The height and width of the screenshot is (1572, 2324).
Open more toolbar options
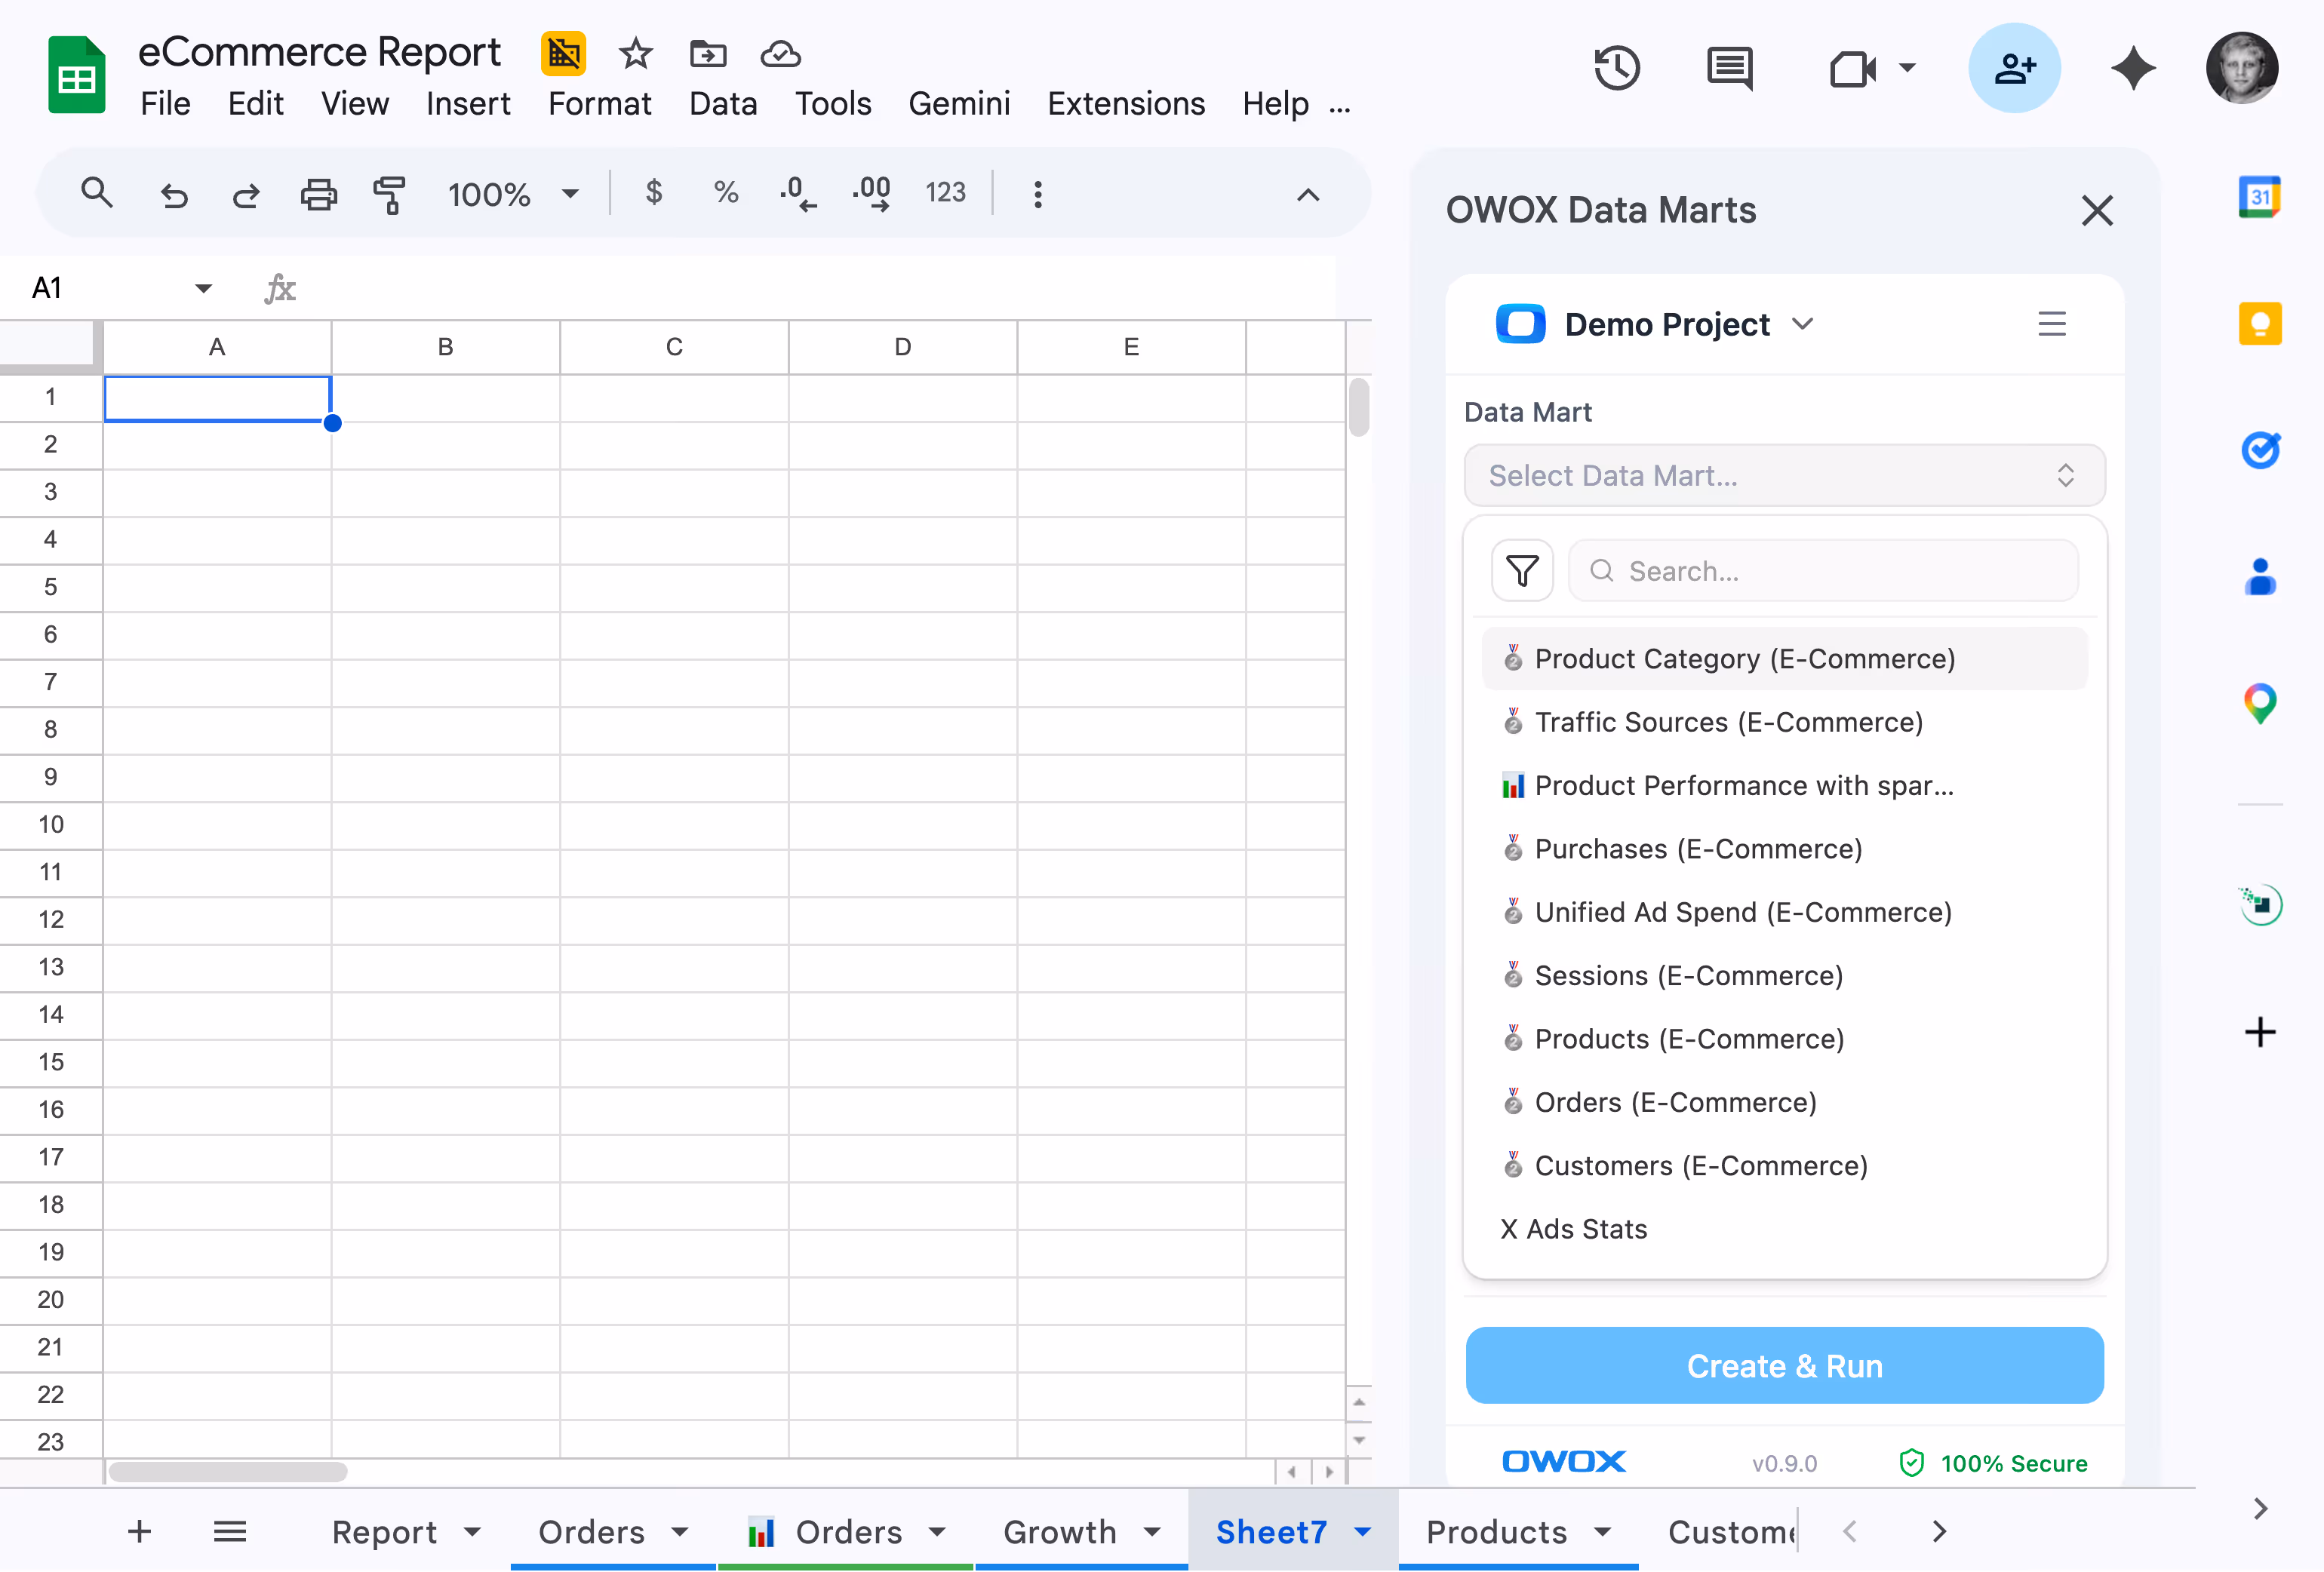pos(1038,194)
